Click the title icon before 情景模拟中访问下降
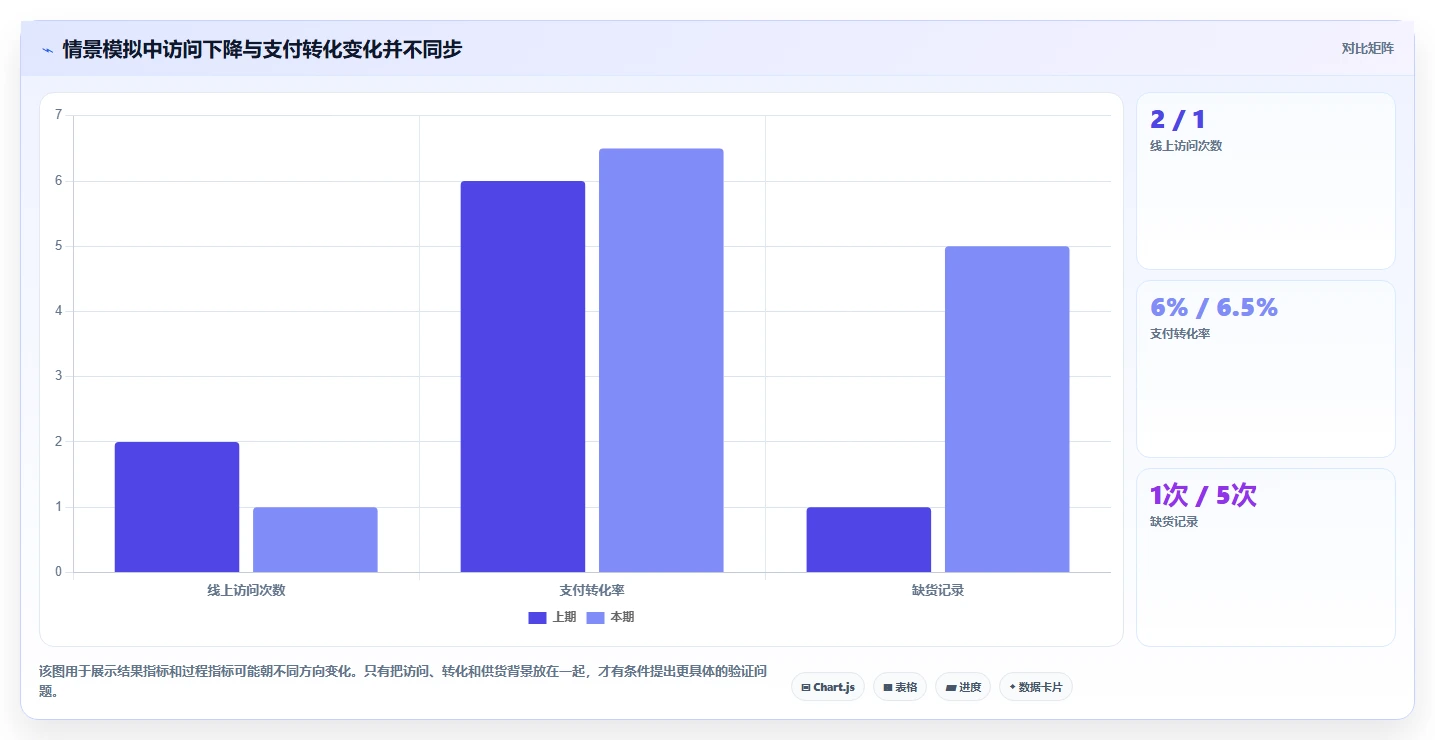1435x740 pixels. 47,49
